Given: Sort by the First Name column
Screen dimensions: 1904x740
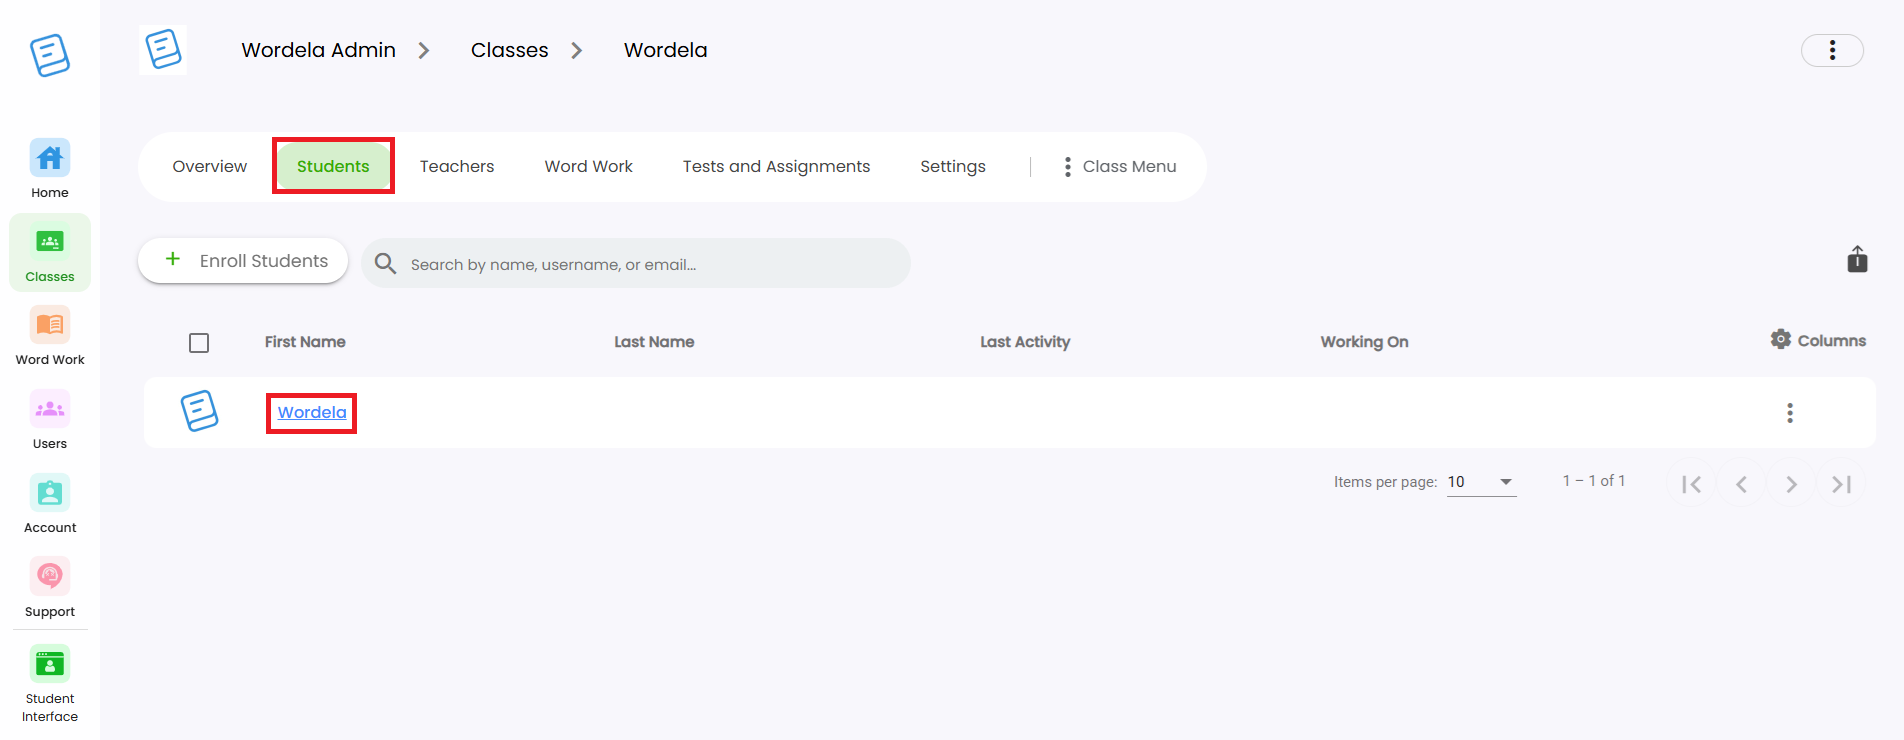Looking at the screenshot, I should pos(305,342).
